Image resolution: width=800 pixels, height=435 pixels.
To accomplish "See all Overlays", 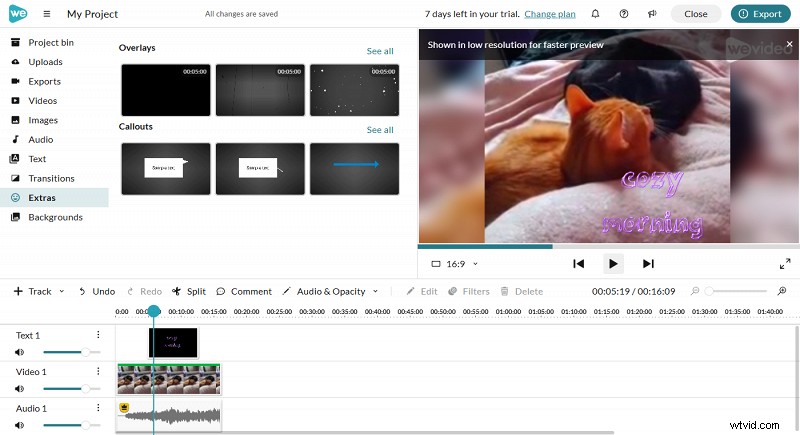I will (x=380, y=51).
